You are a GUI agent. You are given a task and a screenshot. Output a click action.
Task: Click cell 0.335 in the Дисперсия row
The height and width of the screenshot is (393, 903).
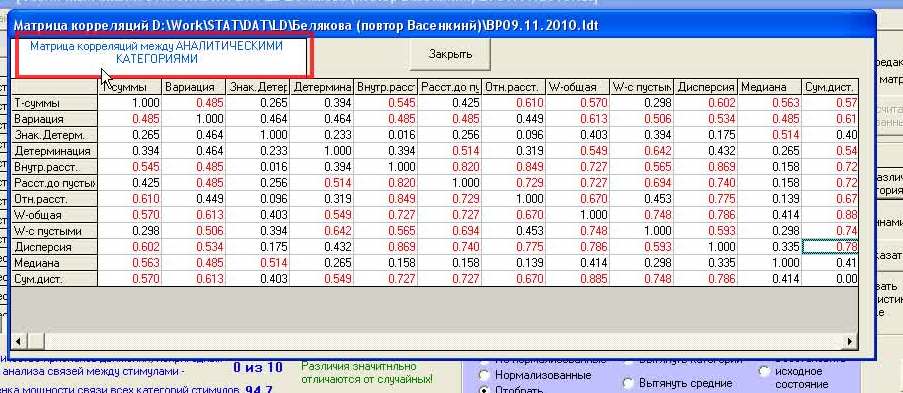click(769, 247)
